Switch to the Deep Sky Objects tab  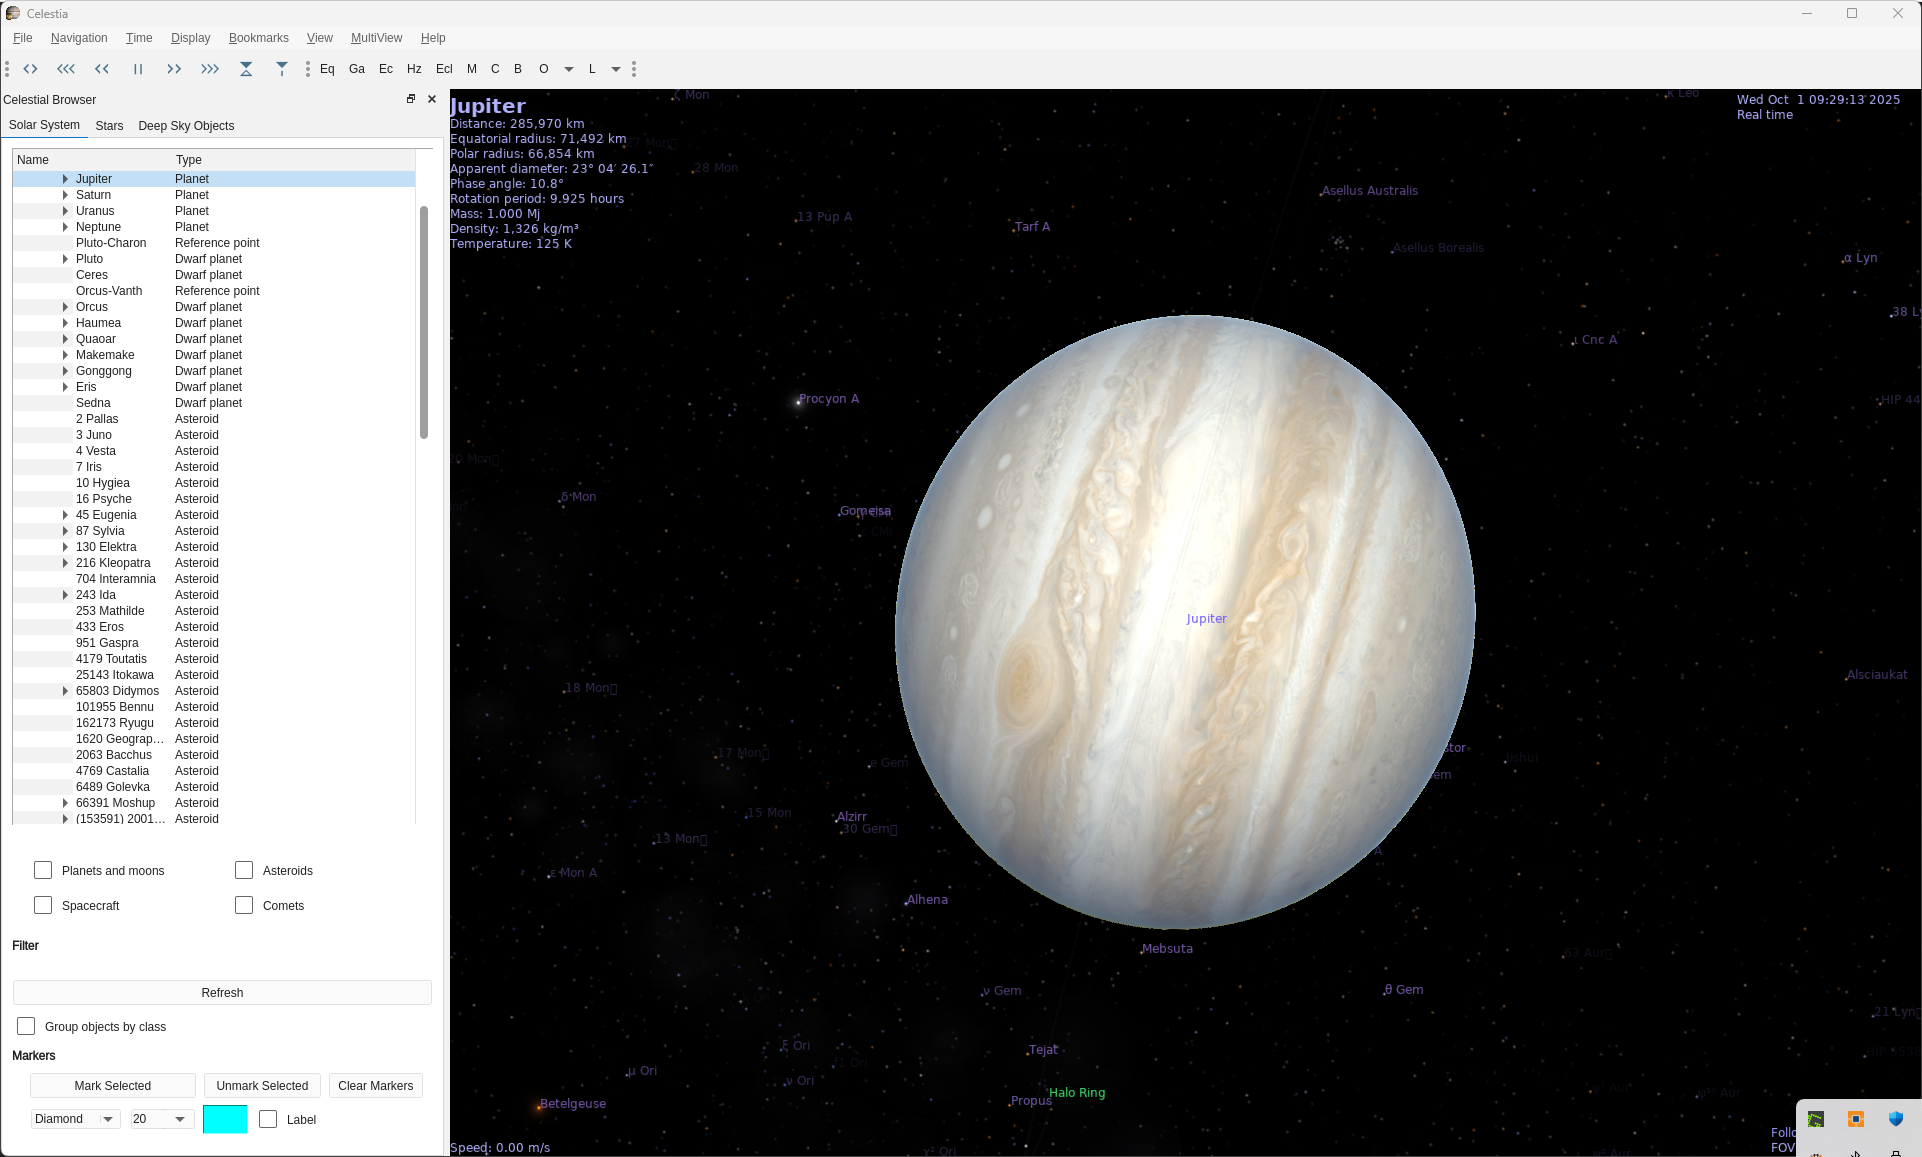[186, 126]
